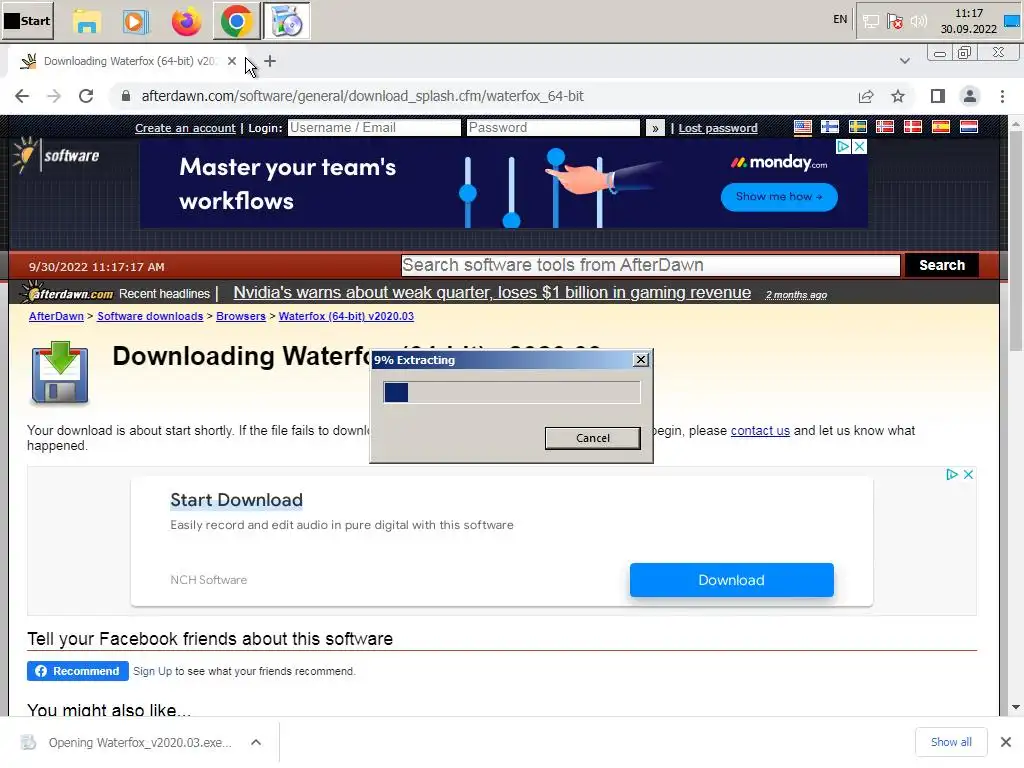Click the Search button
Image resolution: width=1024 pixels, height=768 pixels.
click(x=942, y=265)
